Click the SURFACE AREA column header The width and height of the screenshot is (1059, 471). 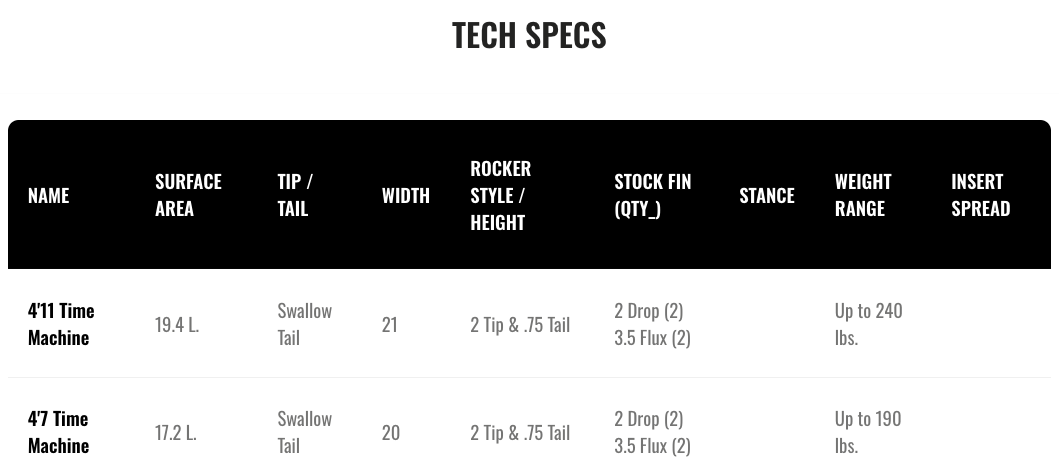[x=188, y=195]
